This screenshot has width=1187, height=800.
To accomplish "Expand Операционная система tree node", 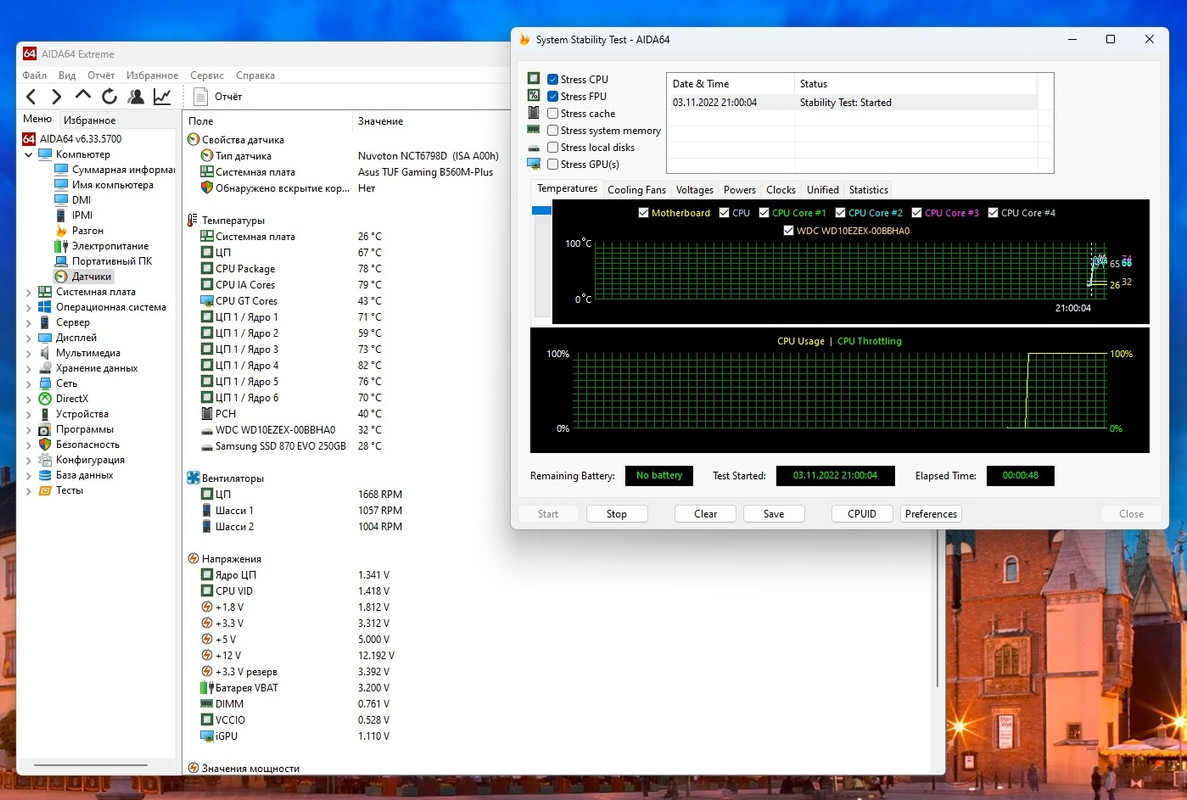I will point(29,307).
